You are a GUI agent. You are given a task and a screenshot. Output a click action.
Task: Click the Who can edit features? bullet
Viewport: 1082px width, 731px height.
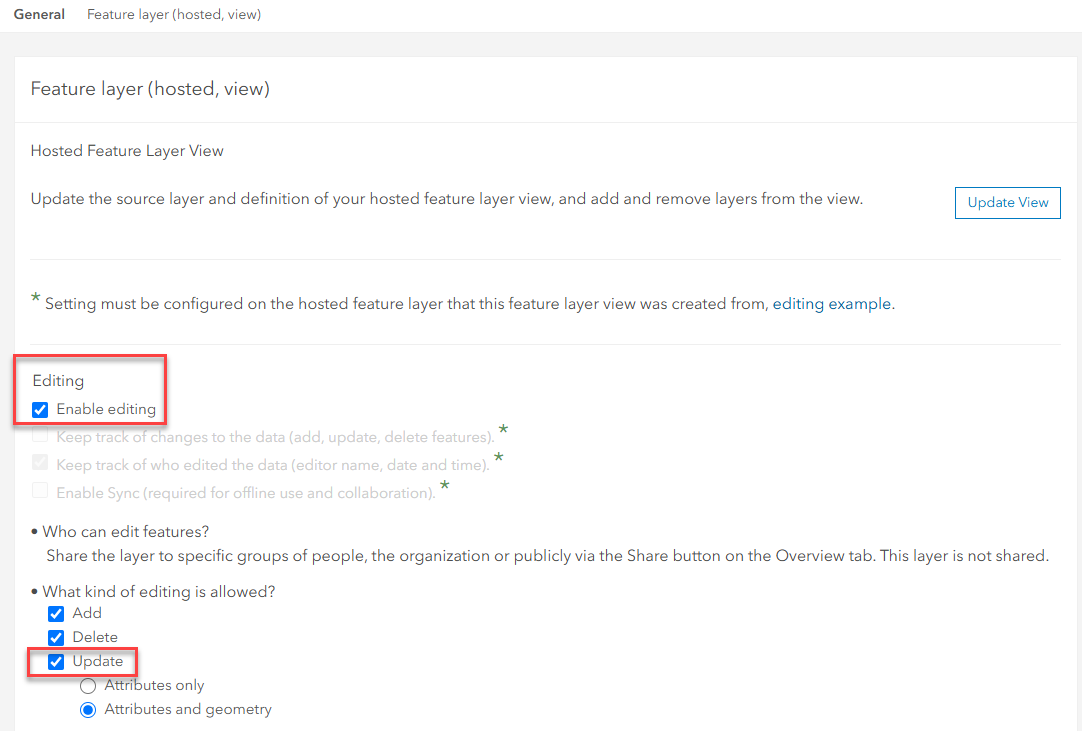click(x=126, y=531)
